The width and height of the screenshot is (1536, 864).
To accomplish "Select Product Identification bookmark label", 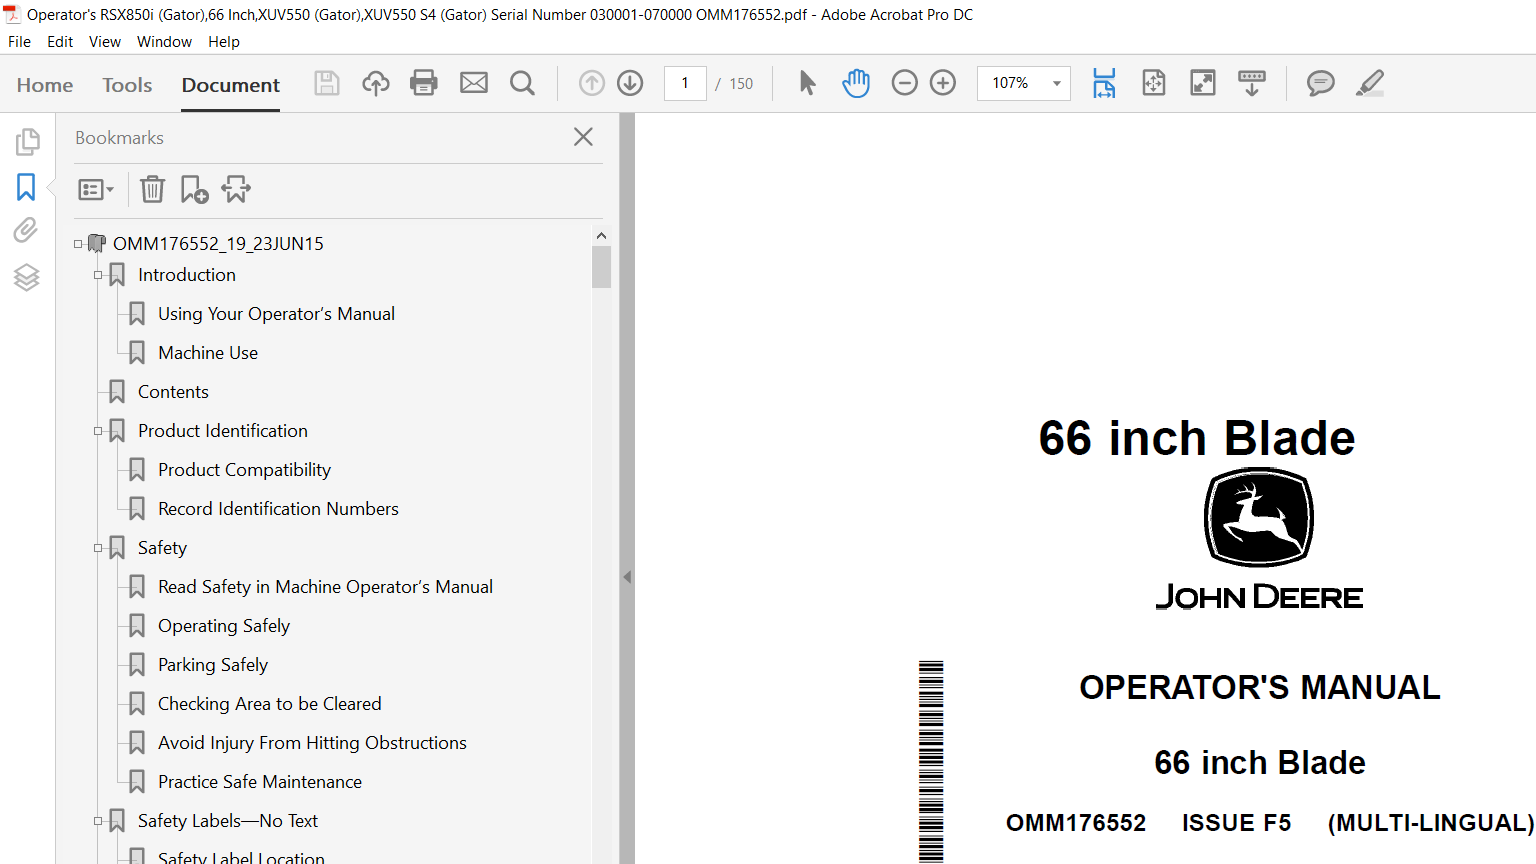I will coord(223,431).
